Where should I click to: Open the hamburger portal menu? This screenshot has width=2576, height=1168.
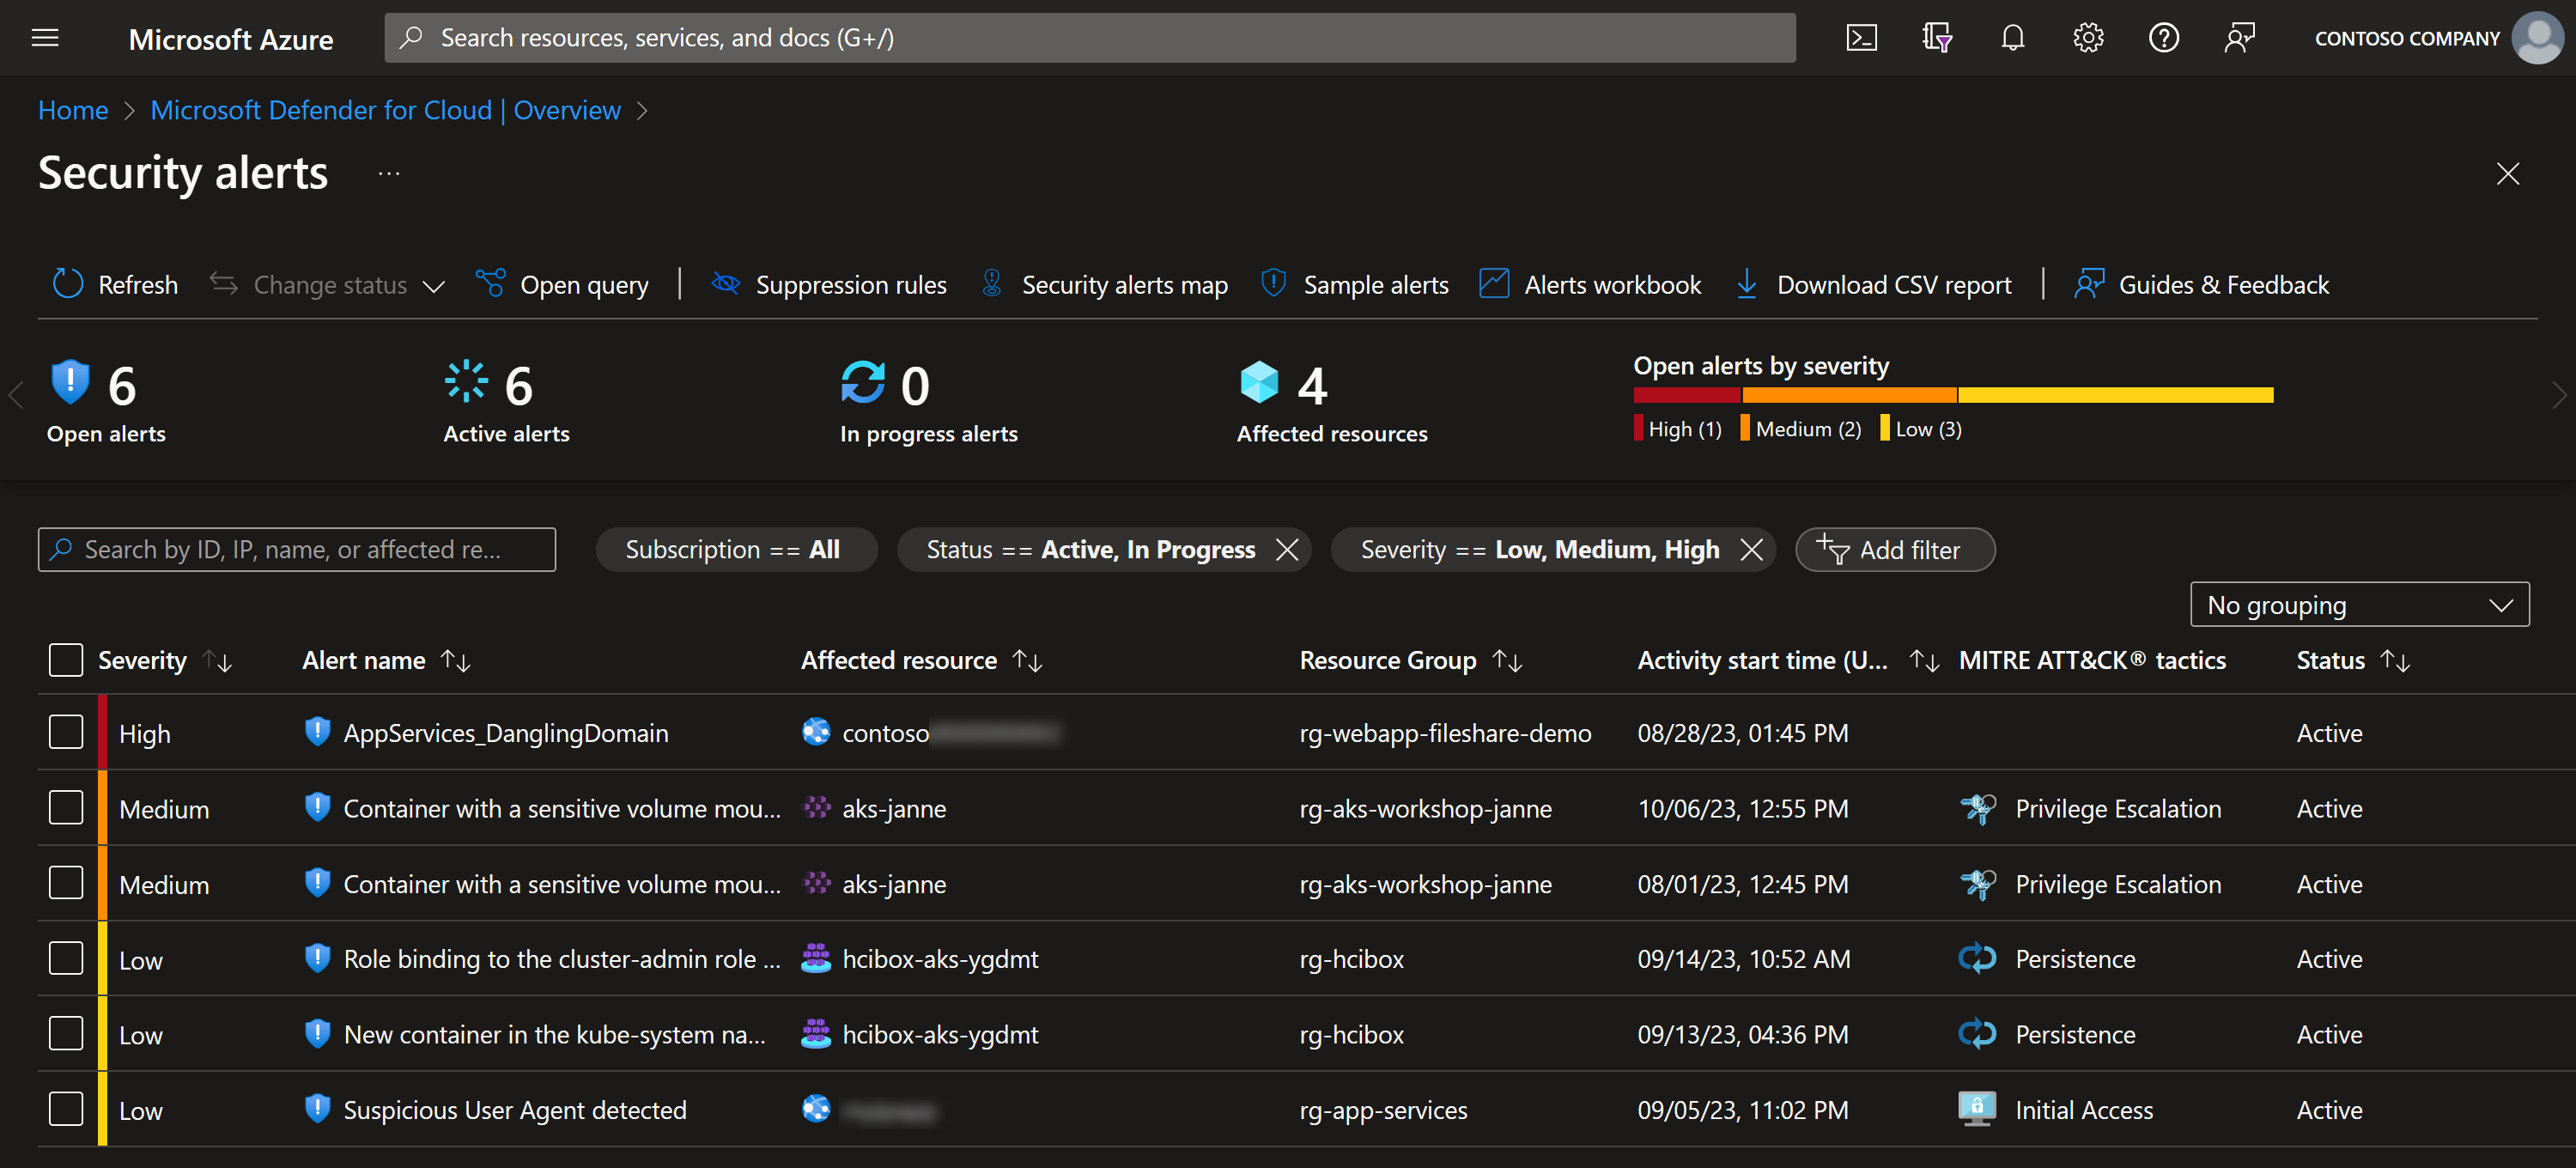click(x=45, y=38)
